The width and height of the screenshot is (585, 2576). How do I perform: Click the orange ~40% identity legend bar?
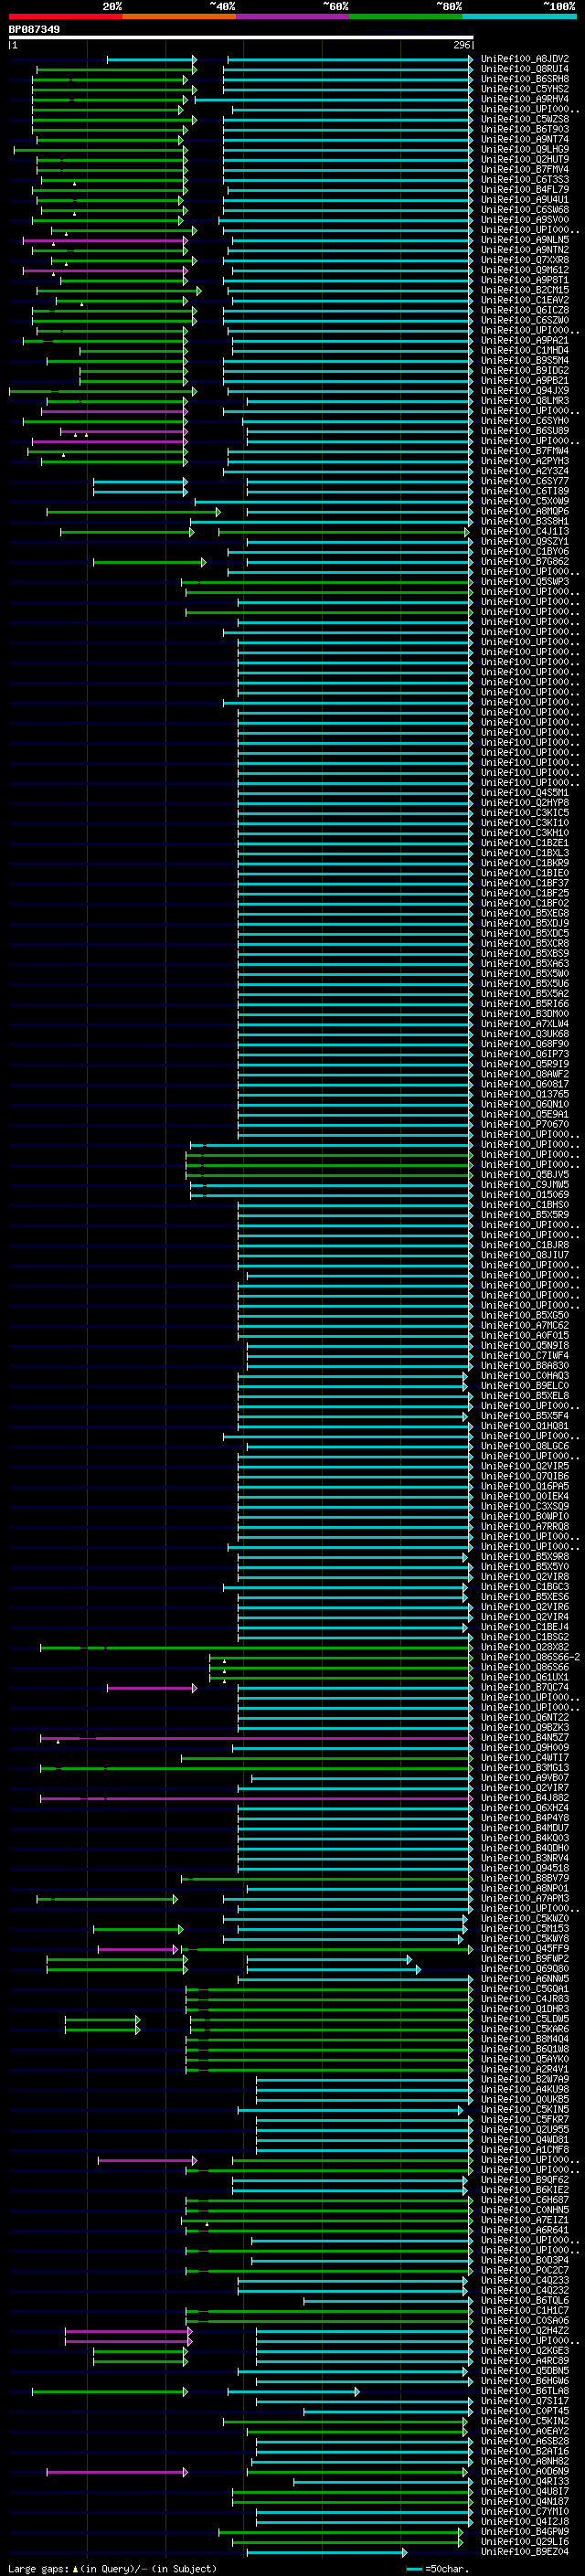179,16
